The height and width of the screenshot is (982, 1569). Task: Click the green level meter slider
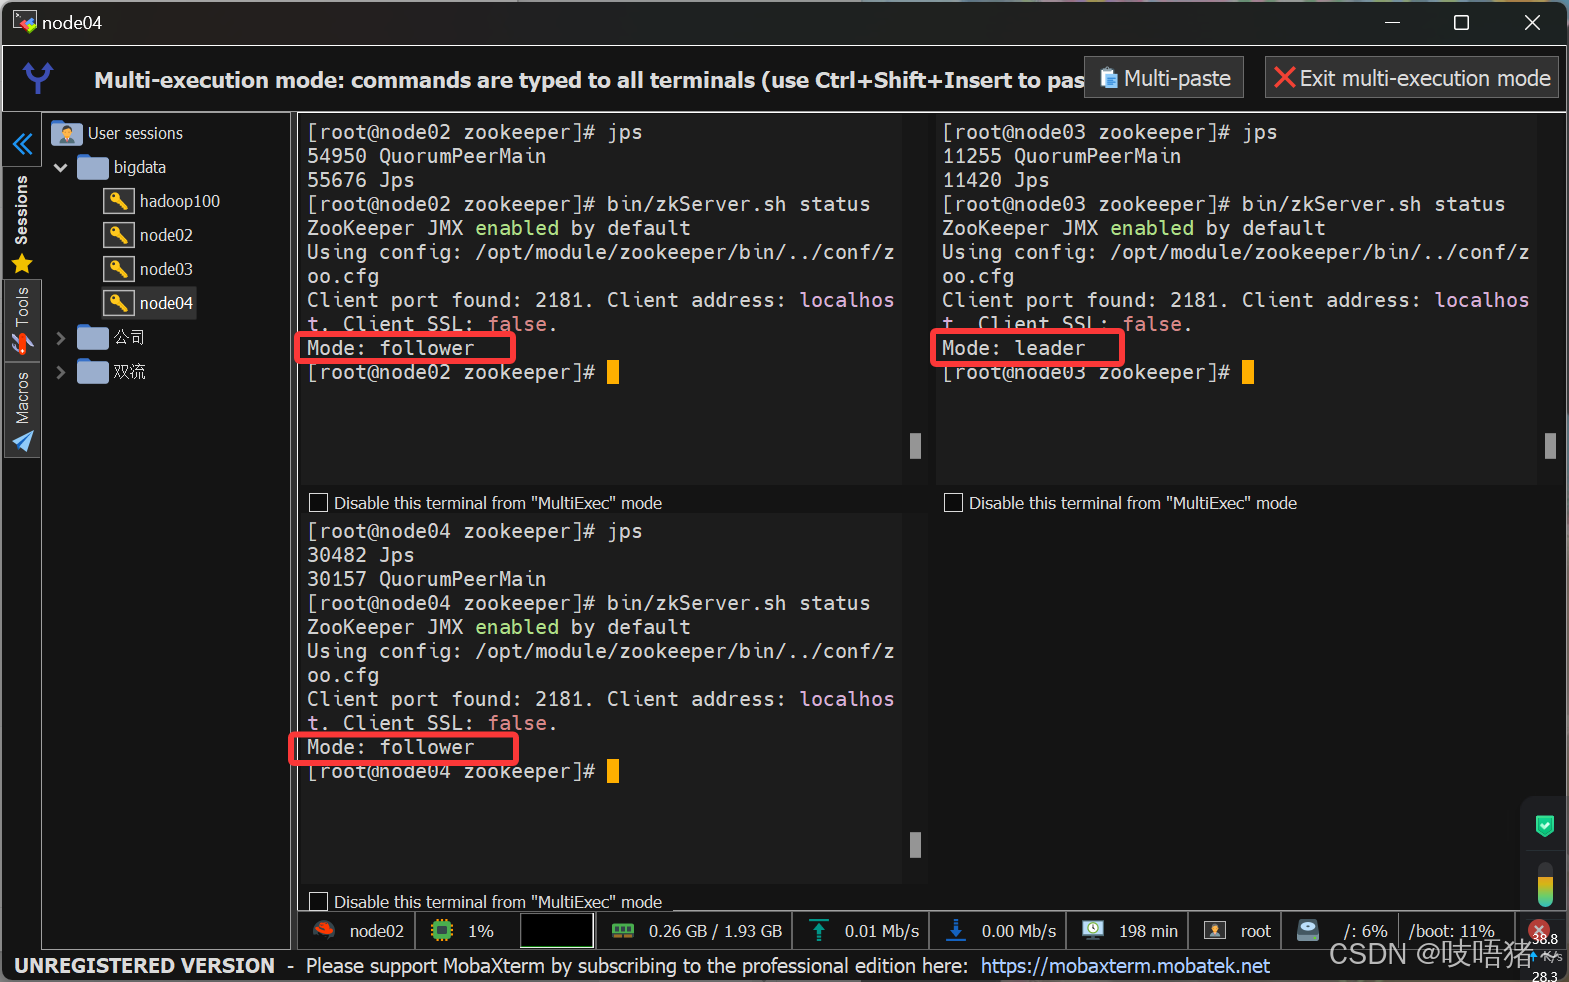click(1545, 884)
